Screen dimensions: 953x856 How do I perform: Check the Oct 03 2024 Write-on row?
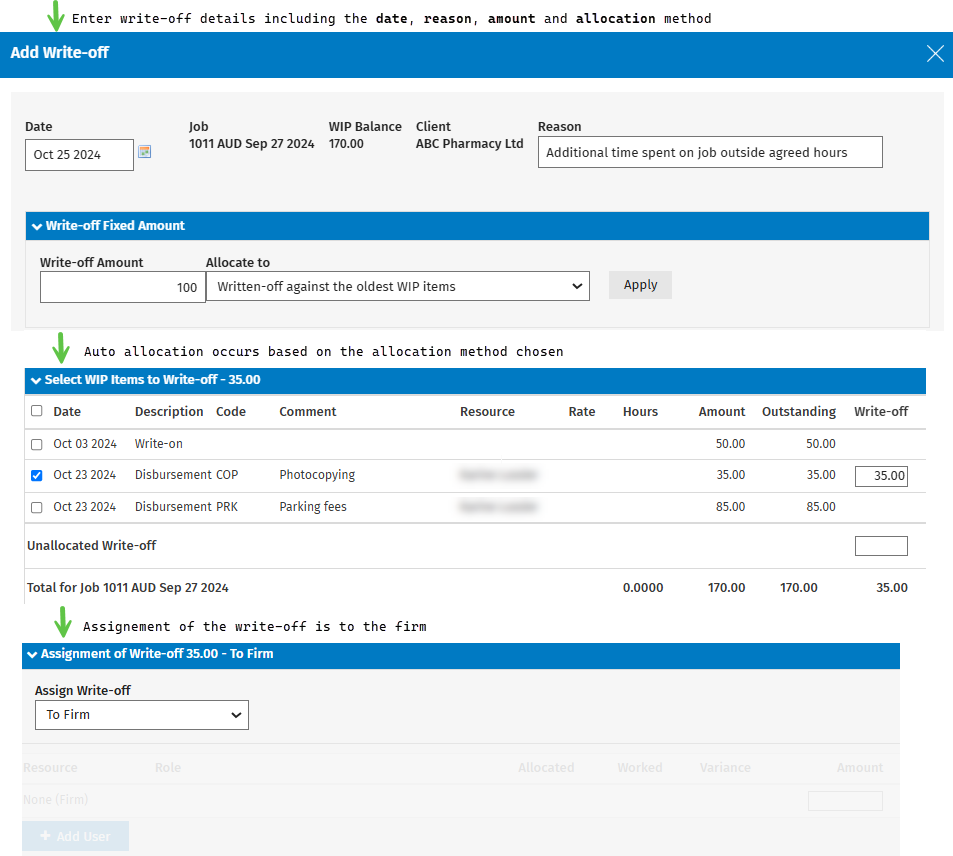[x=36, y=444]
